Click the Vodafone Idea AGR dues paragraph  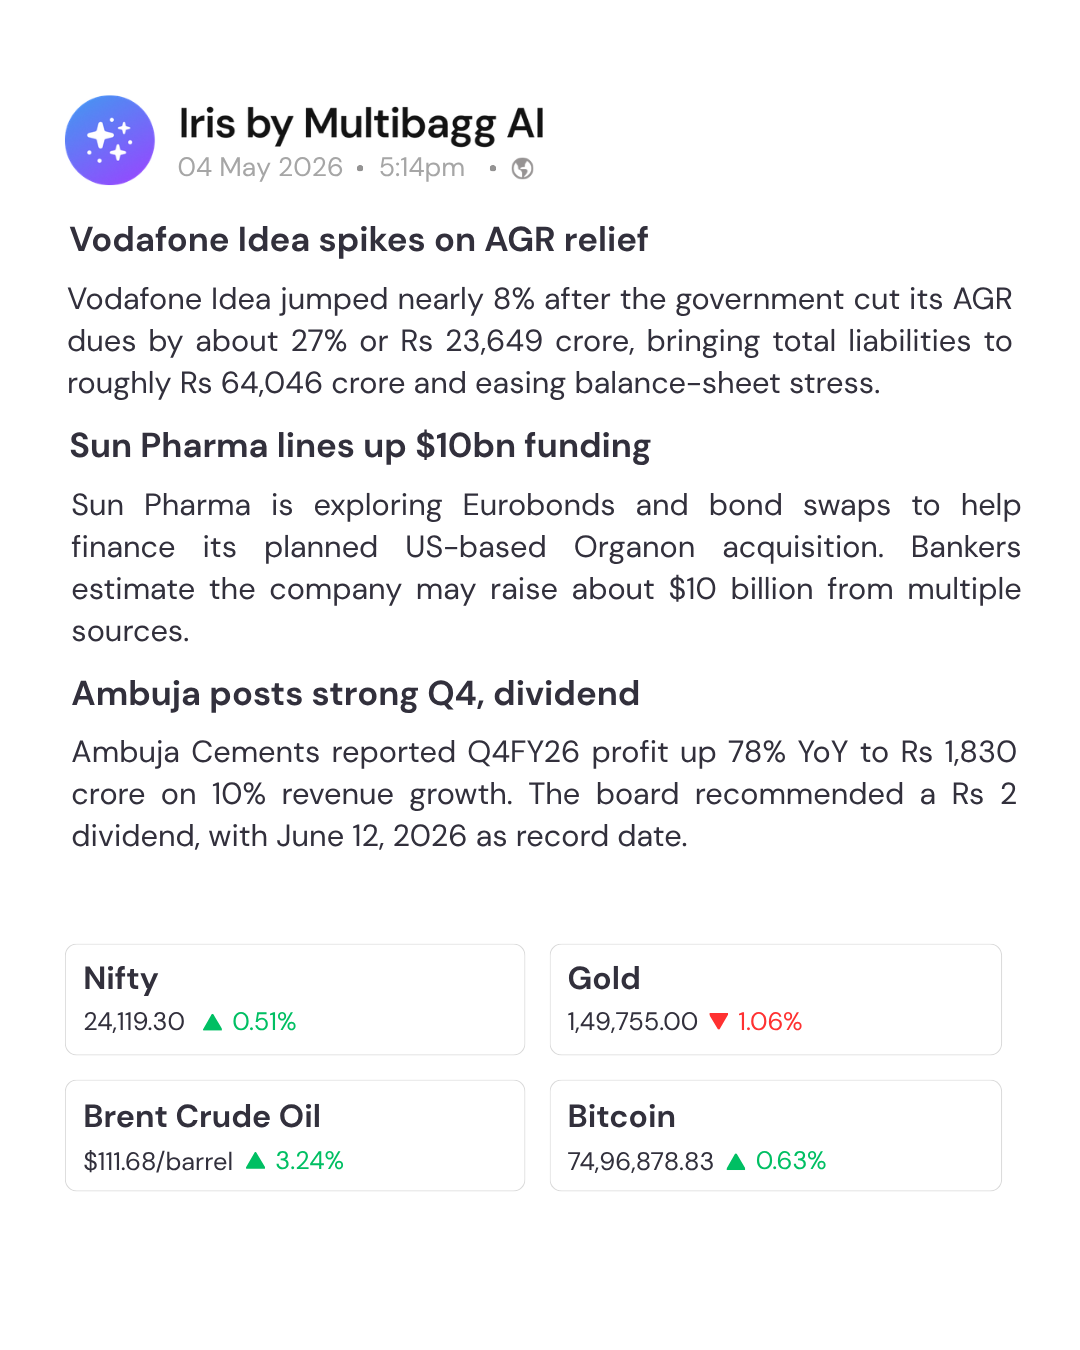540,341
